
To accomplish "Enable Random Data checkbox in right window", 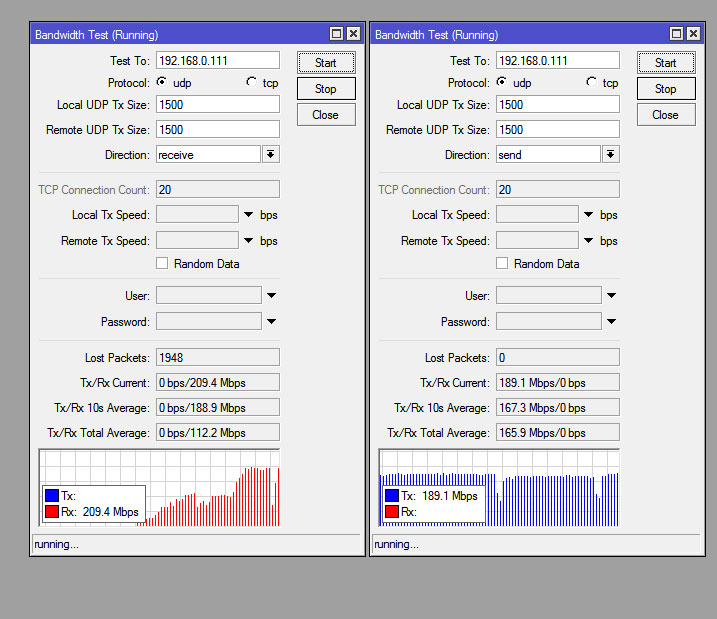I will (x=502, y=264).
